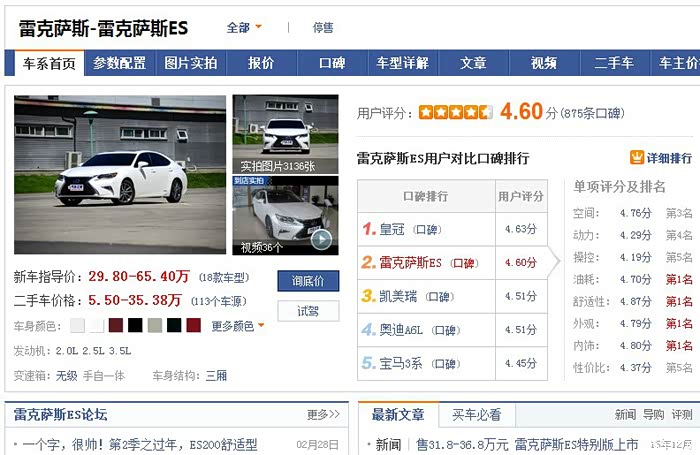The width and height of the screenshot is (700, 455).
Task: View the large white Lexus ES photo
Action: (120, 175)
